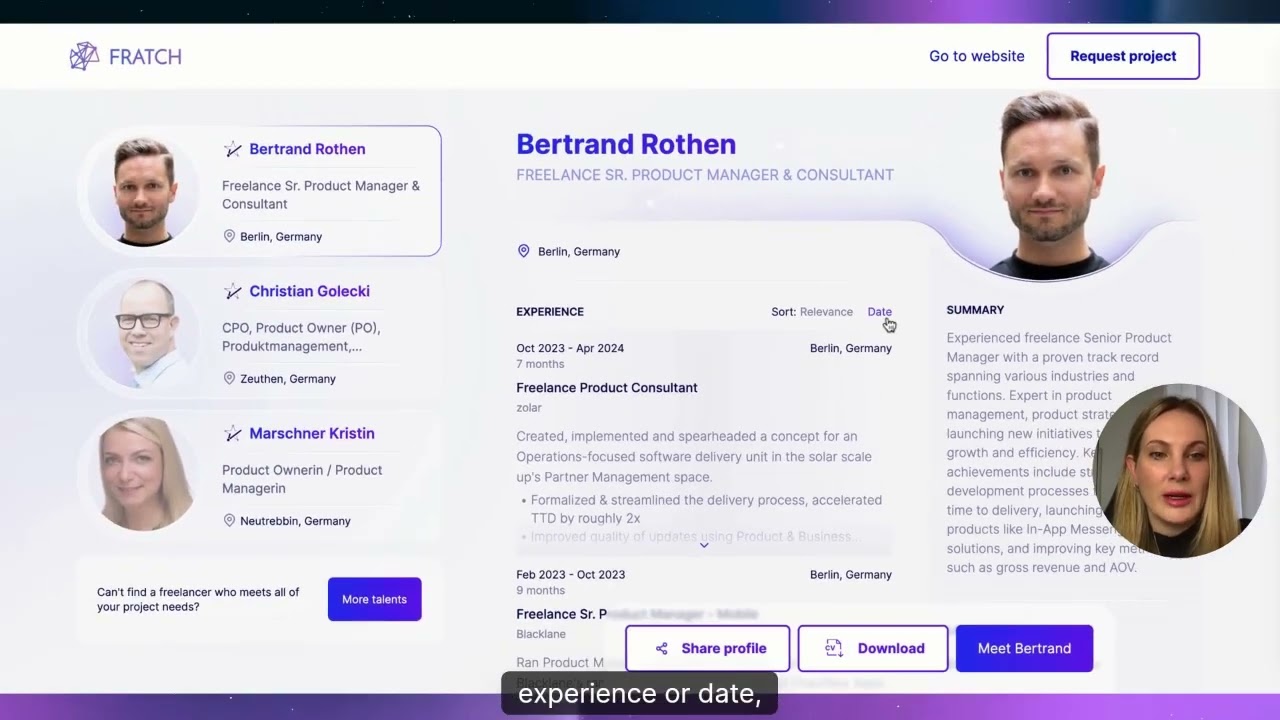Click the Oct 2023 - Apr 2024 date range
Viewport: 1280px width, 720px height.
tap(570, 348)
